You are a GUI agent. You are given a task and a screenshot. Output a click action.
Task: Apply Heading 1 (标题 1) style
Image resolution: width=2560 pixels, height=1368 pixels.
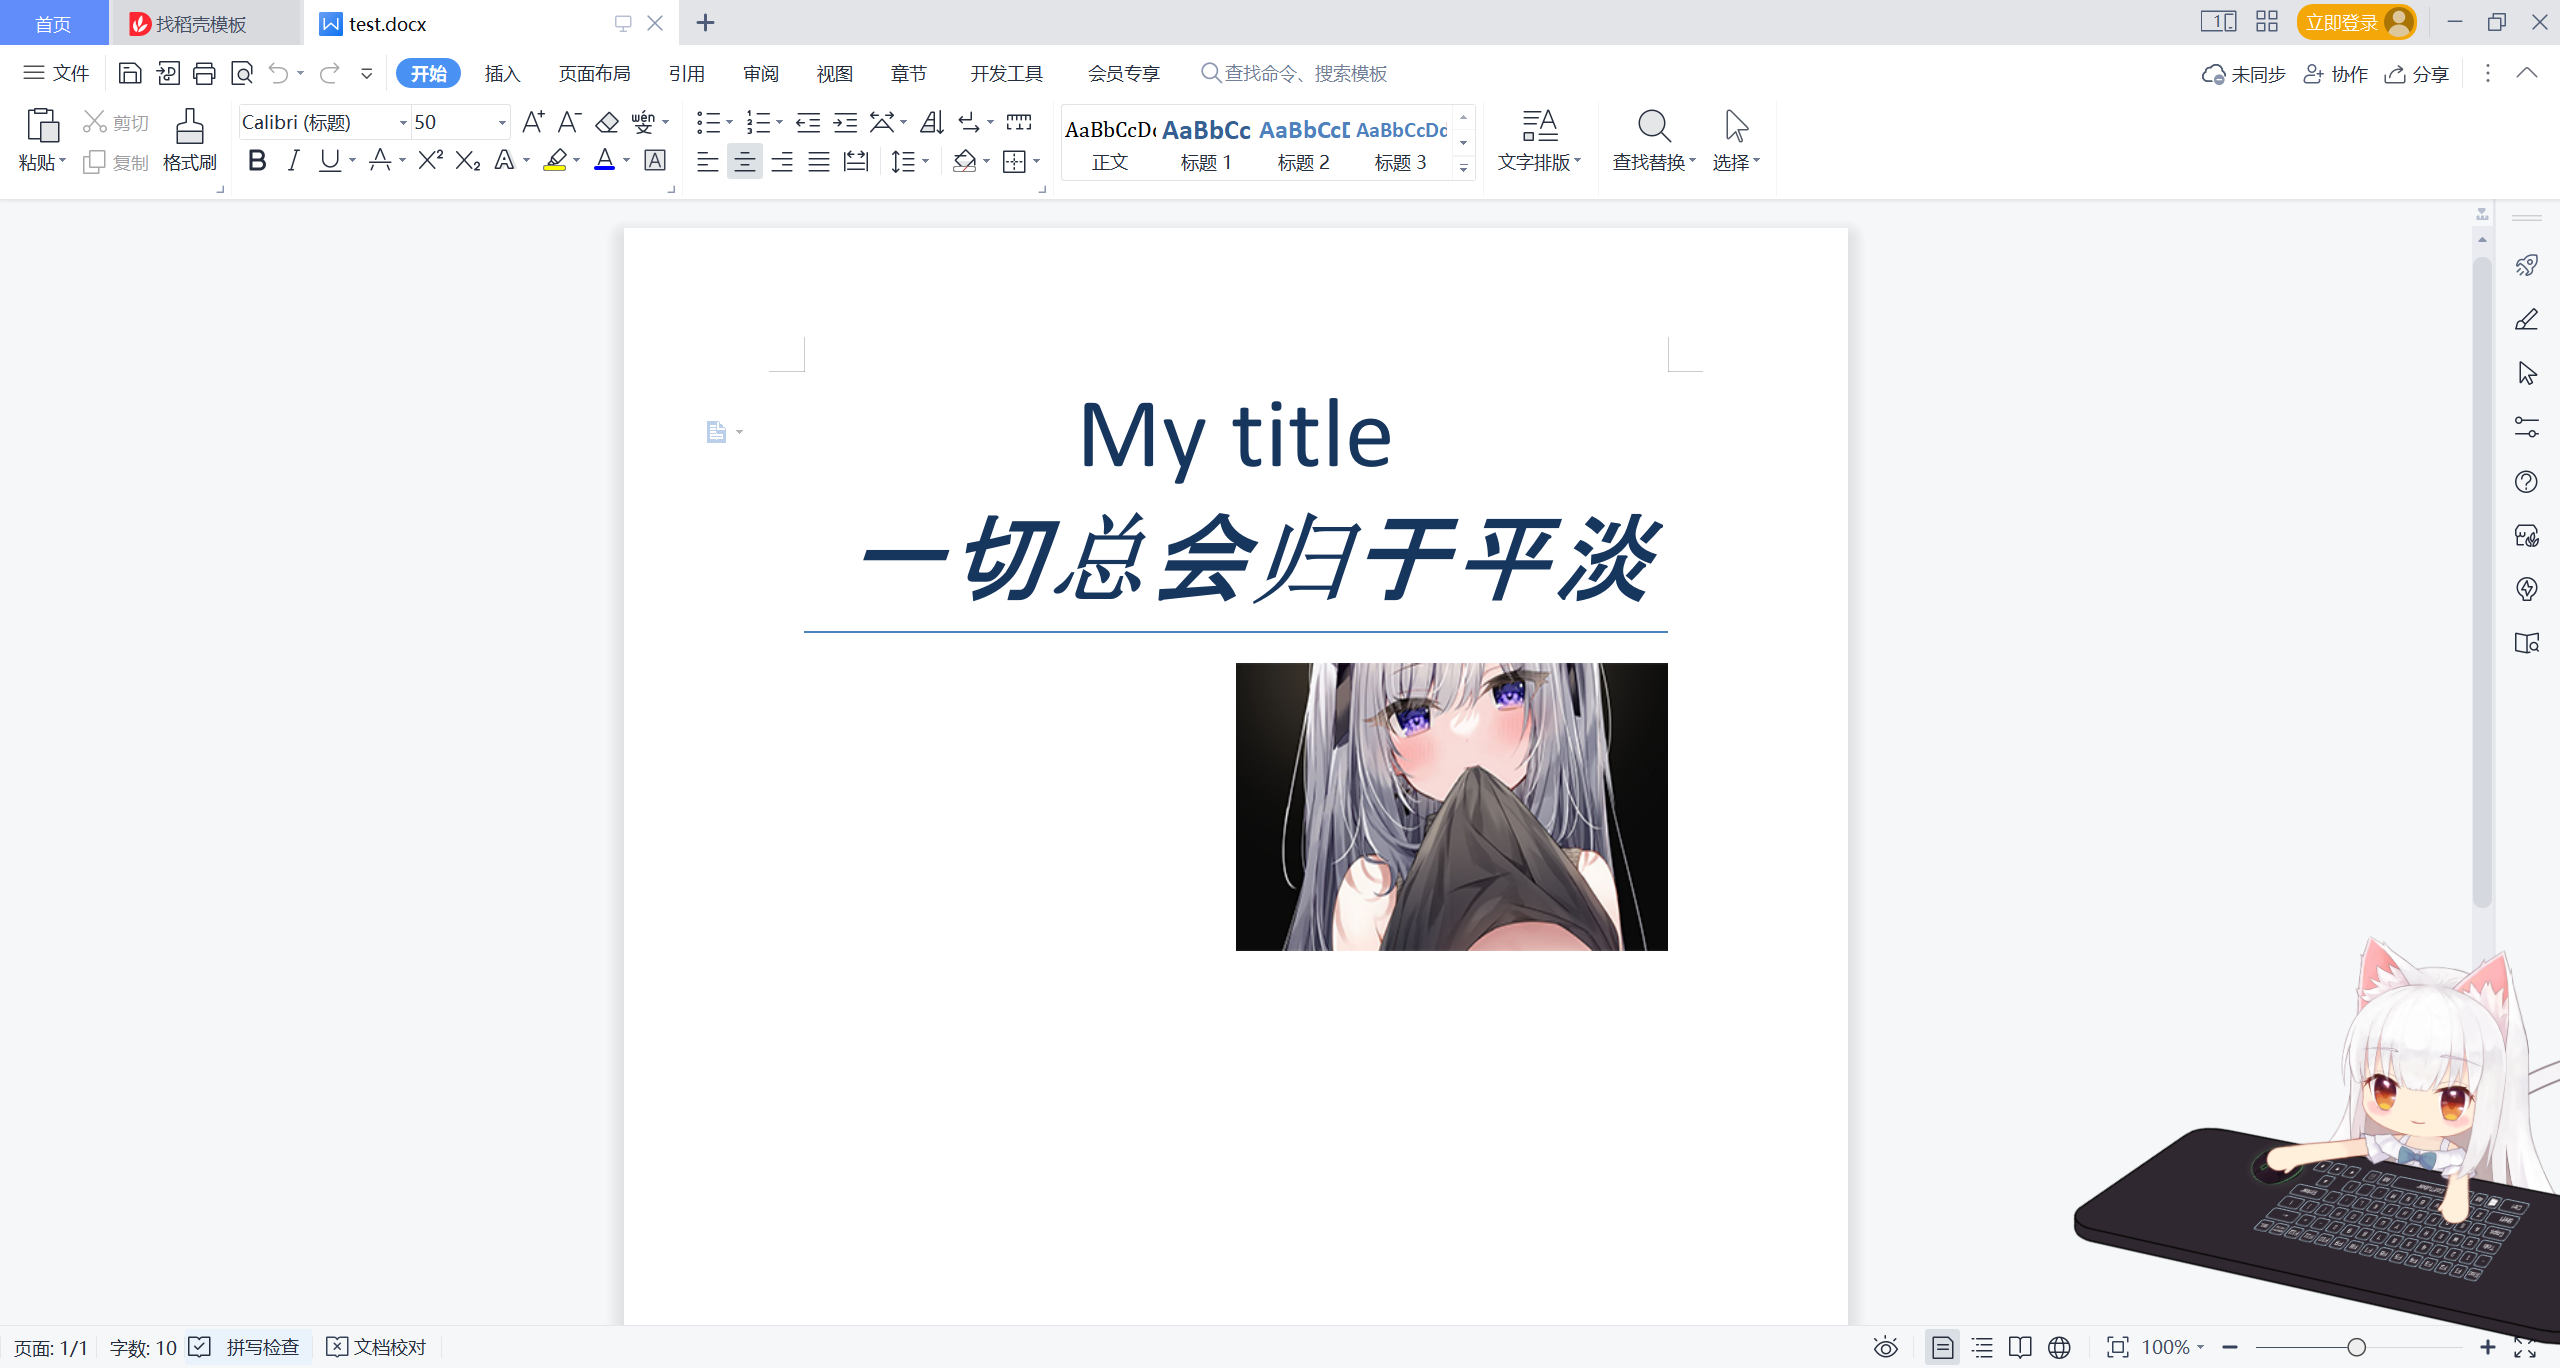click(x=1206, y=143)
